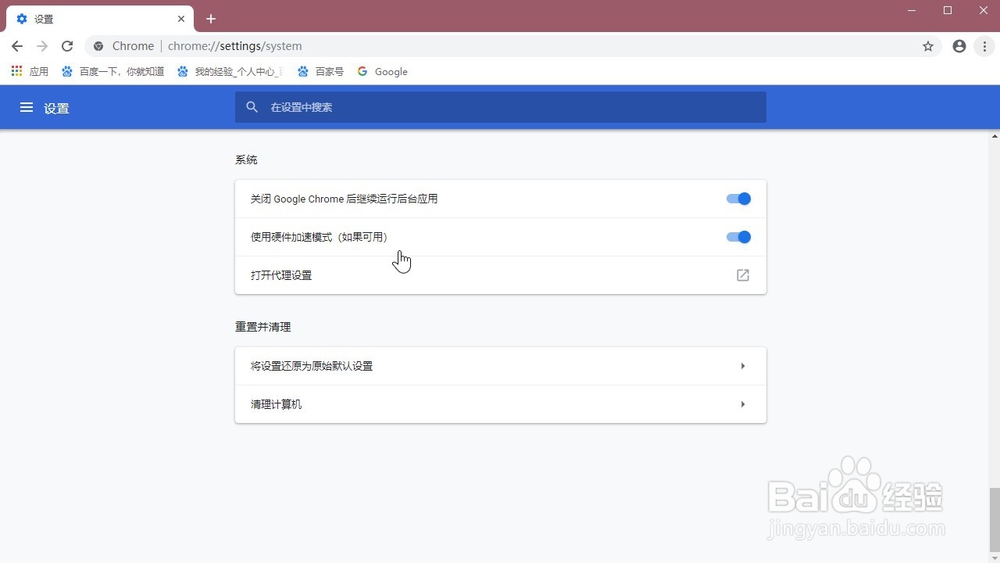1000x563 pixels.
Task: Open the 百度一下，你就知道 bookmark
Action: coord(113,71)
